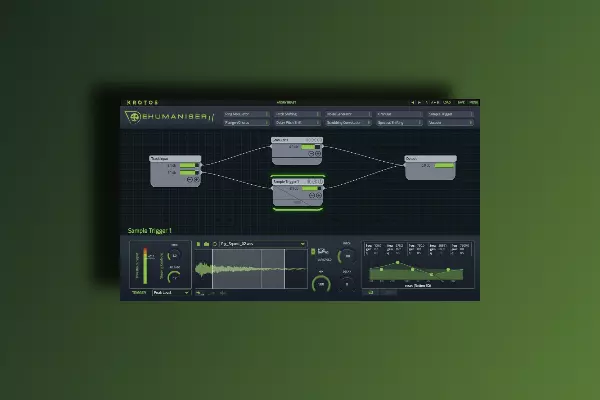Click the KROTOS brand logo

[142, 103]
